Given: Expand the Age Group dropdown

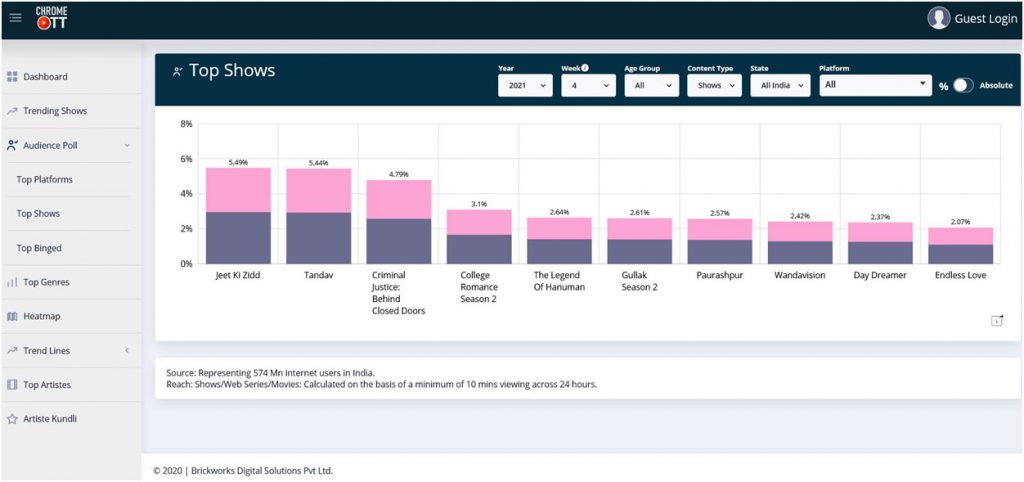Looking at the screenshot, I should pyautogui.click(x=651, y=86).
